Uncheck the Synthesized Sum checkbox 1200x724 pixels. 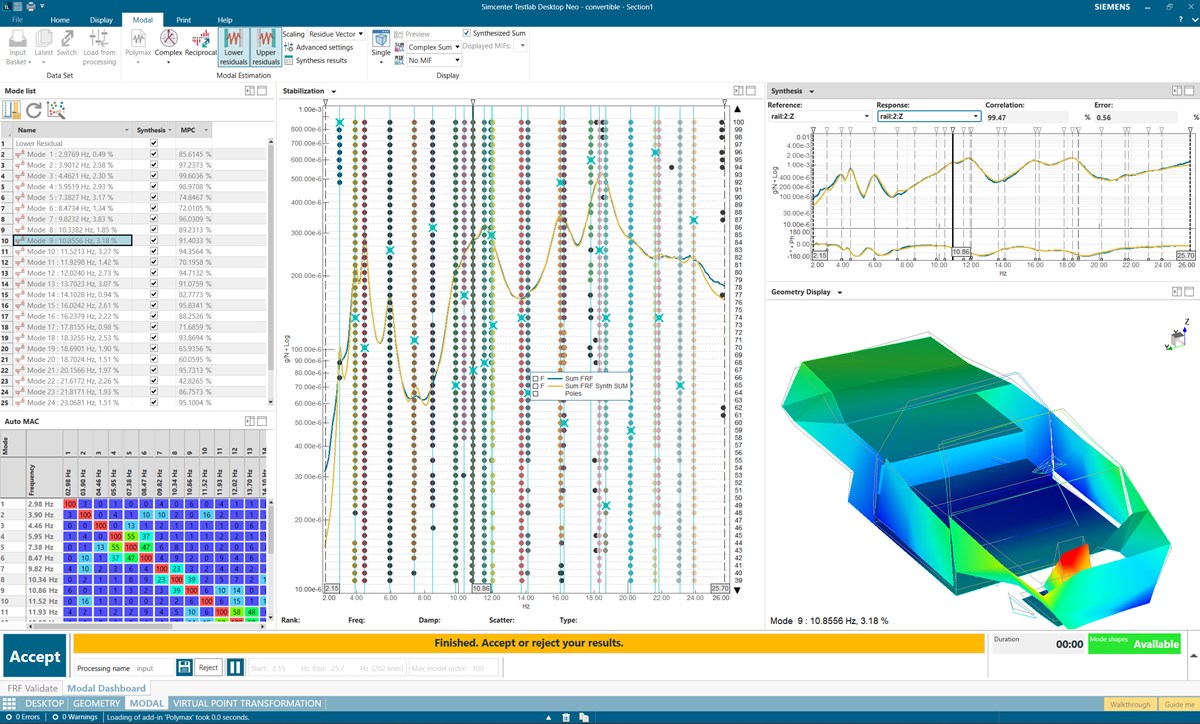(467, 33)
